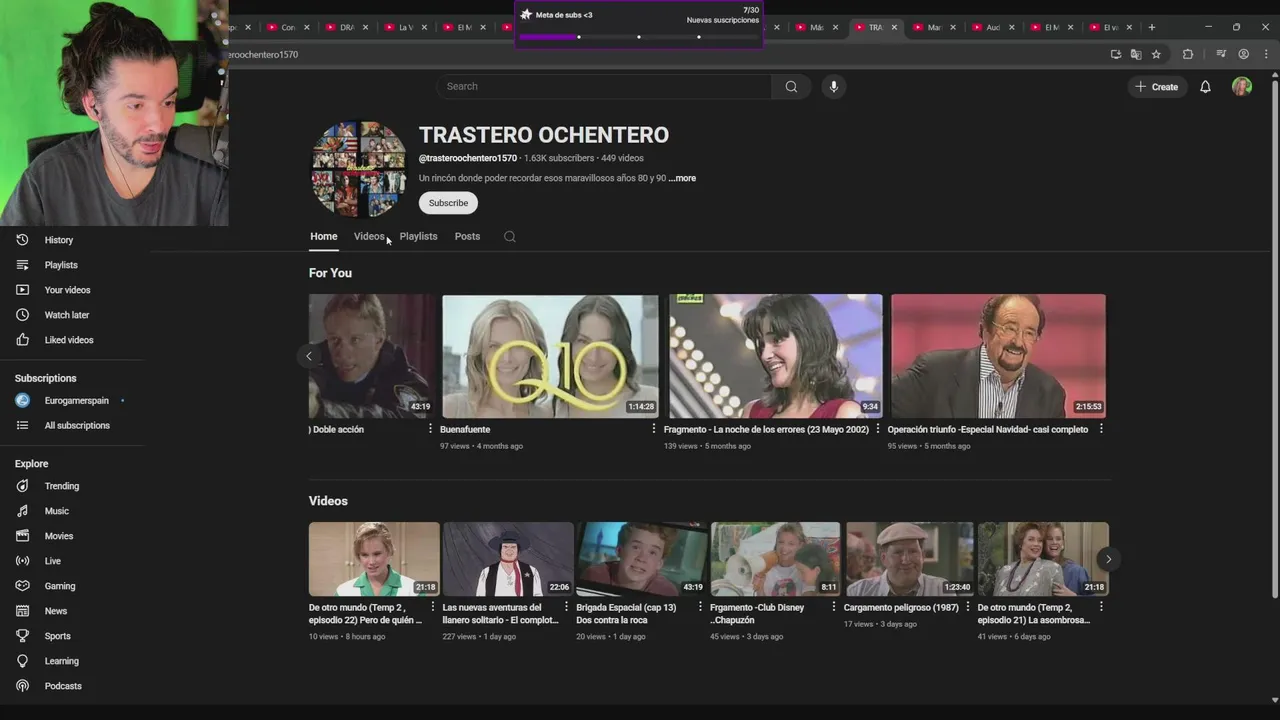This screenshot has height=720, width=1280.
Task: Open a new browser tab
Action: click(x=1151, y=27)
